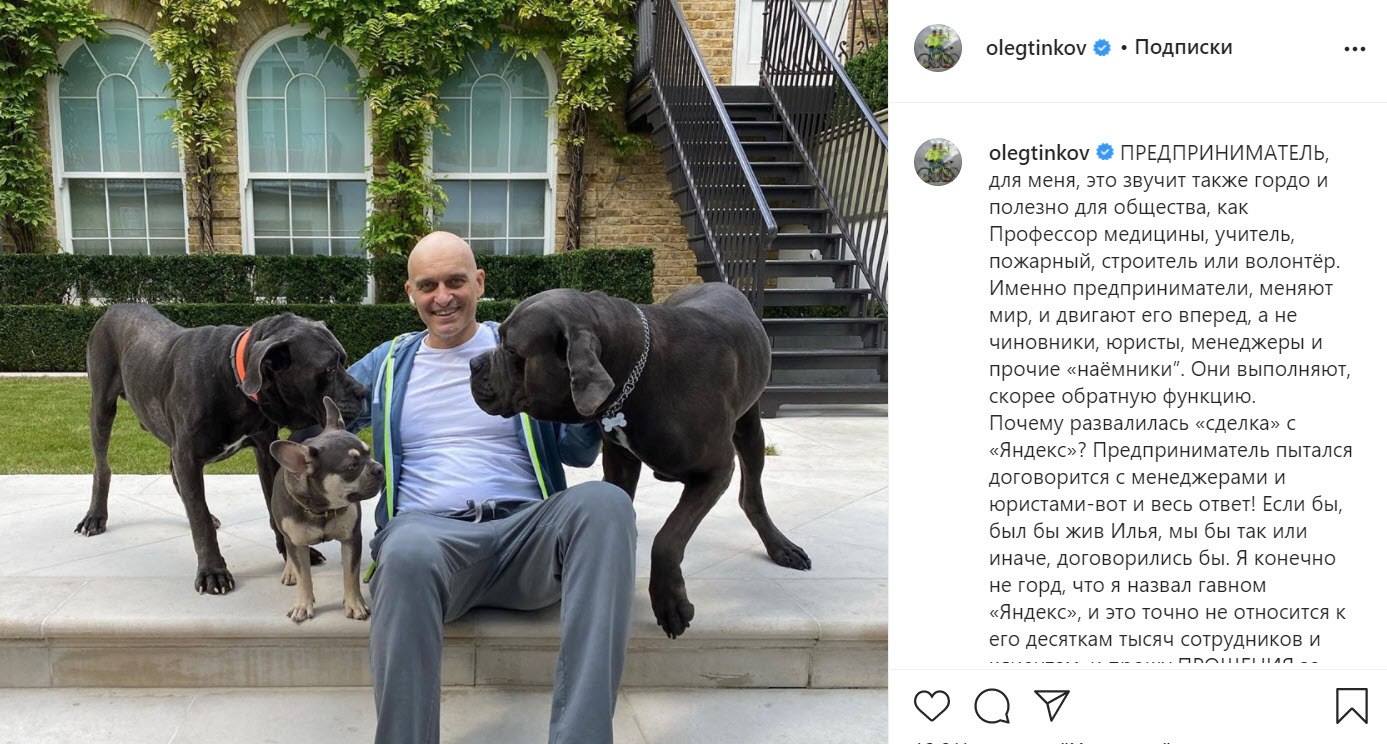Screen dimensions: 1387x744
Task: Click the header profile avatar
Action: (x=937, y=48)
